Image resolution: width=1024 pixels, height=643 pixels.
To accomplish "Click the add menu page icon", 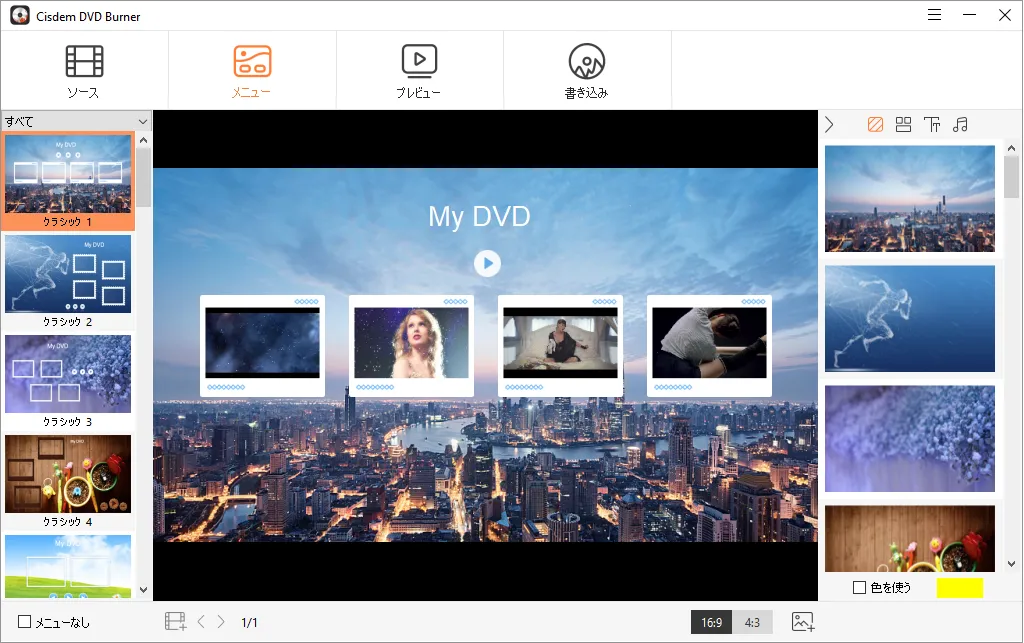I will coord(176,622).
